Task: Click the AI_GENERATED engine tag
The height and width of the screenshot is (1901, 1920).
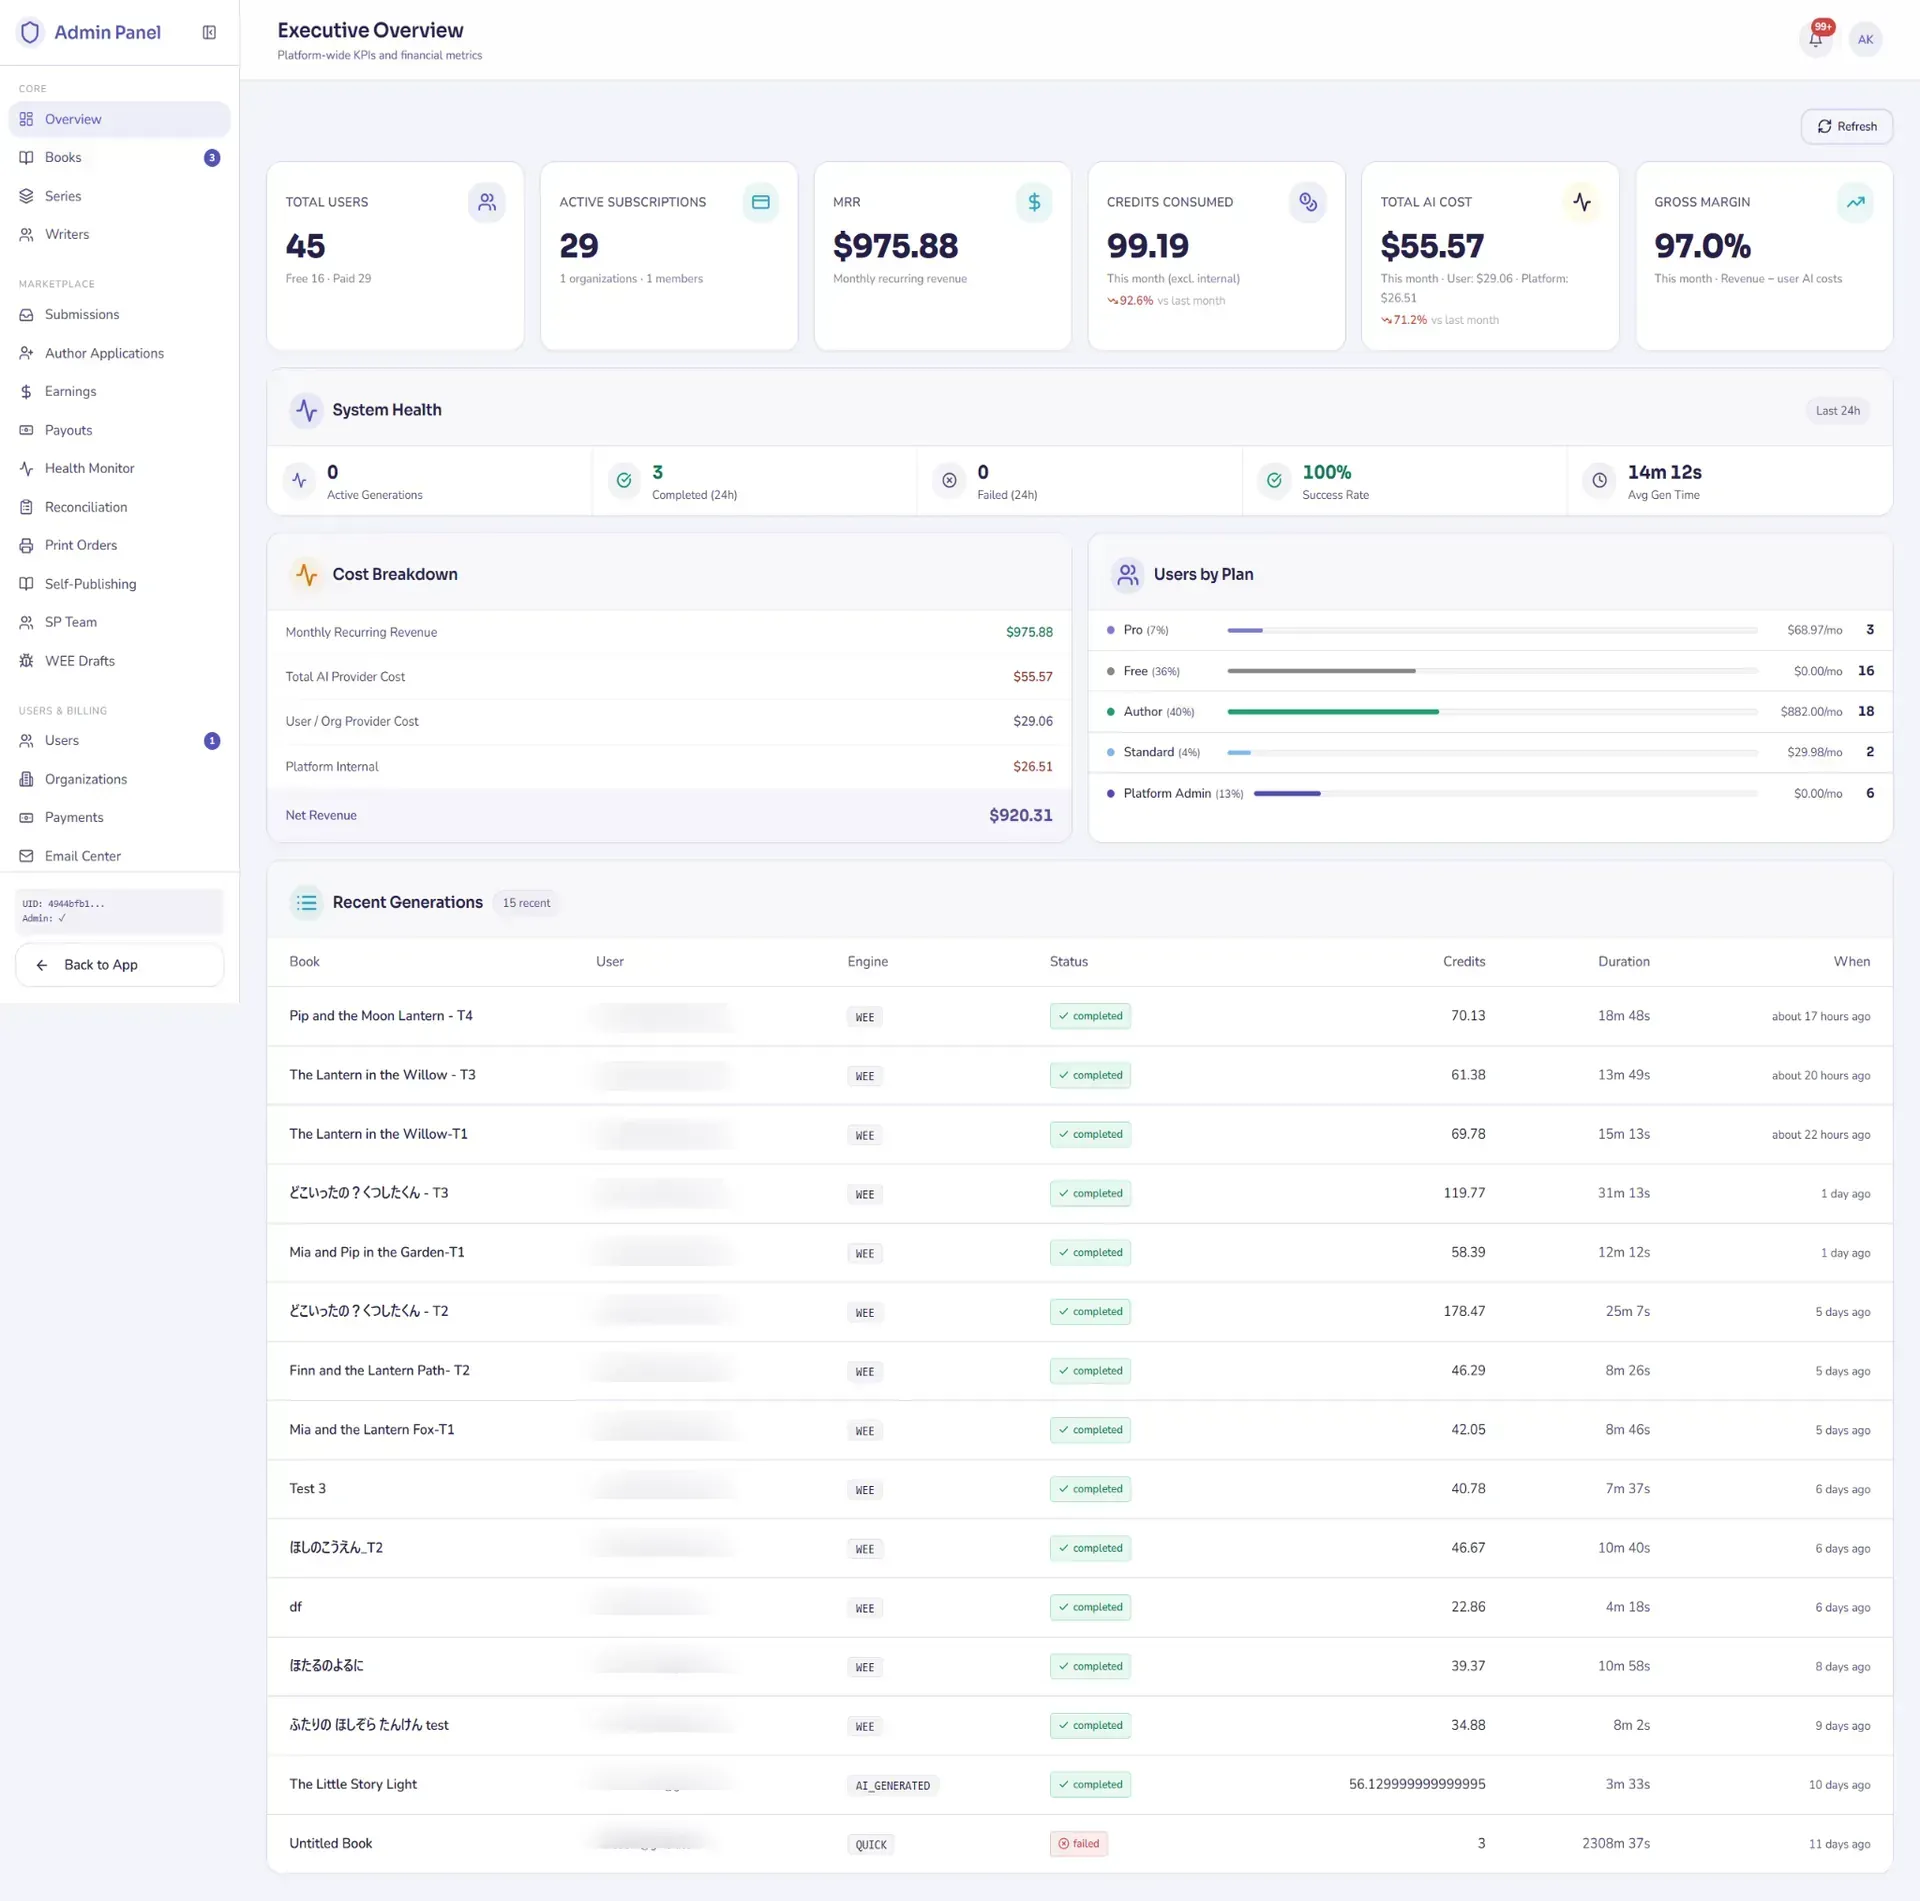Action: coord(892,1785)
